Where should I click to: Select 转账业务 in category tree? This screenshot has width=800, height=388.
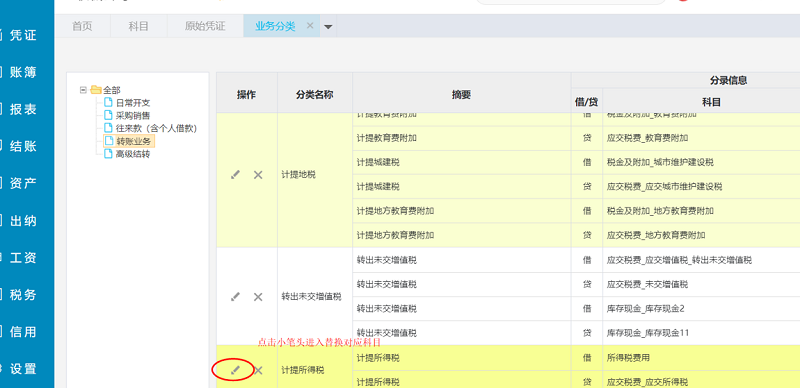129,141
